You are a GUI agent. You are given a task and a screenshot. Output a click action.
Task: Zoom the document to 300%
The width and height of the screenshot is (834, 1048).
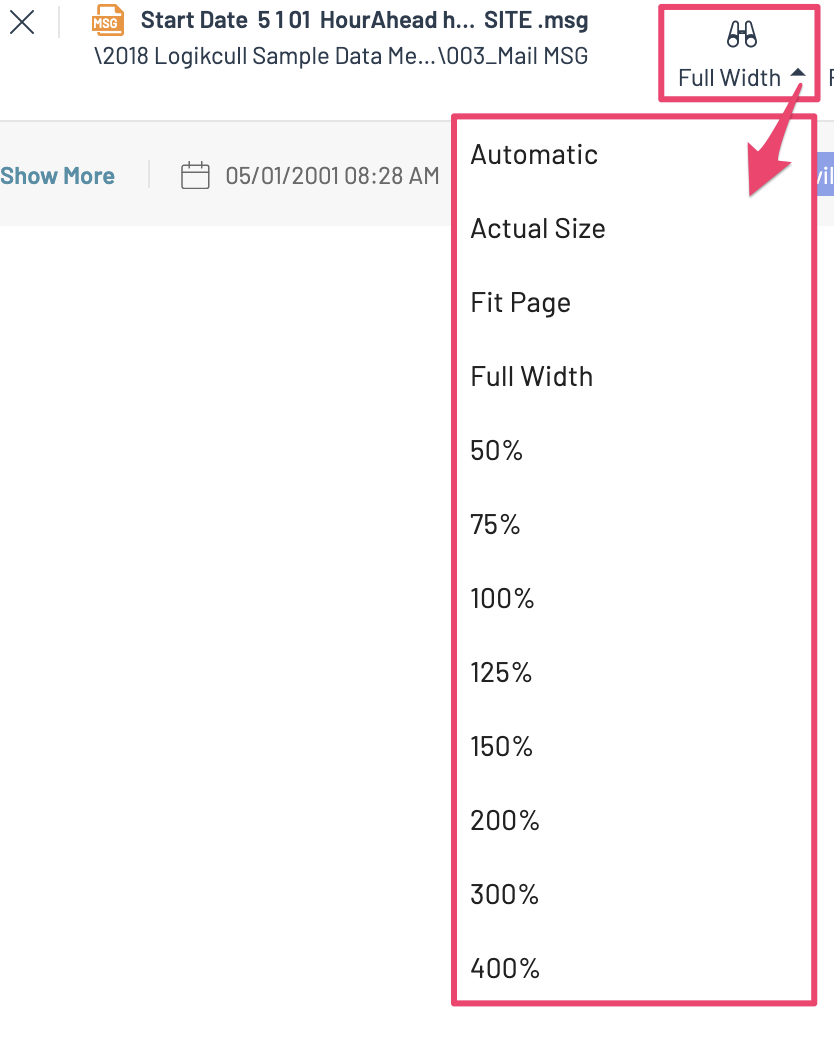[504, 894]
